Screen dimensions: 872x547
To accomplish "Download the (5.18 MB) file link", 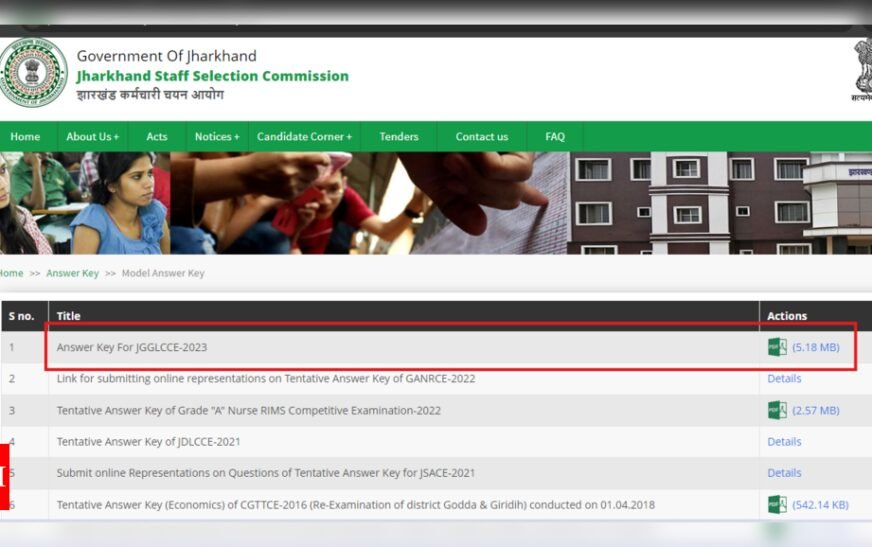I will (816, 347).
